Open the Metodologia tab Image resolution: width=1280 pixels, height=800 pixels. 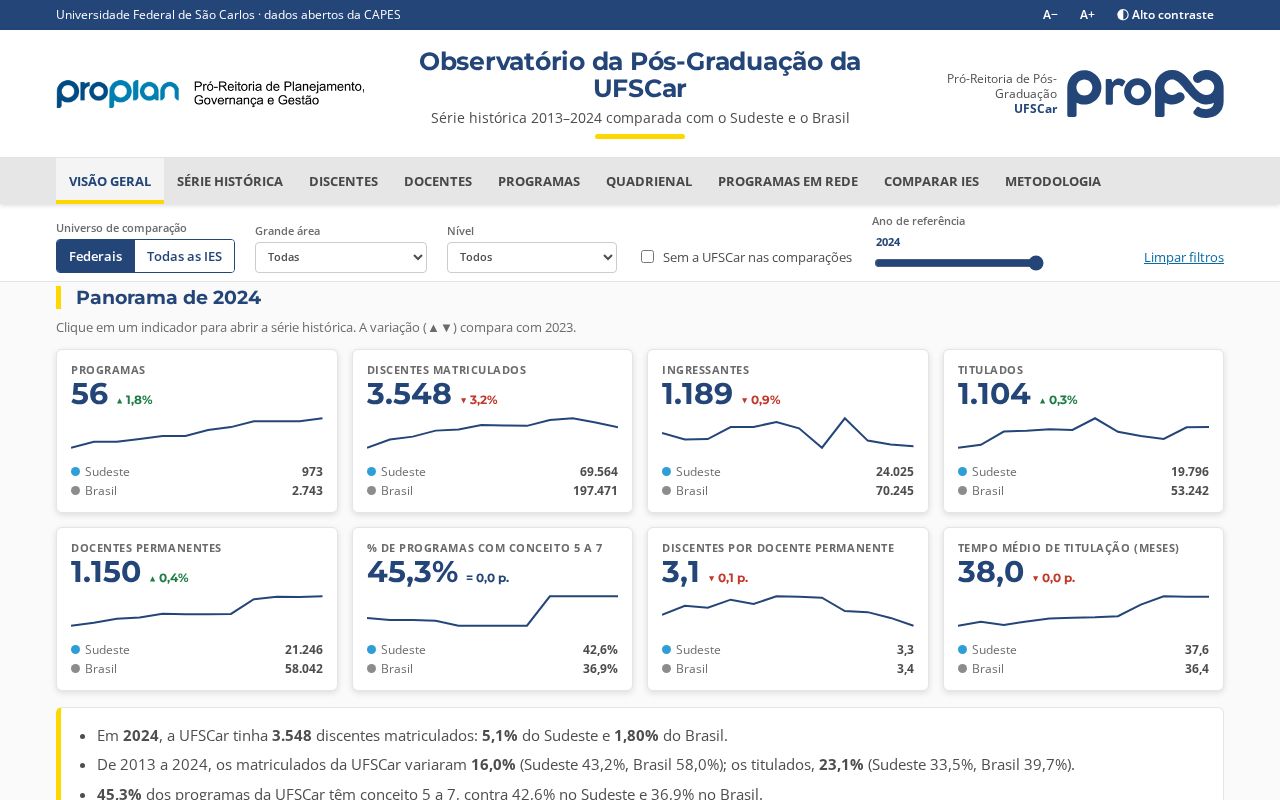[1053, 181]
